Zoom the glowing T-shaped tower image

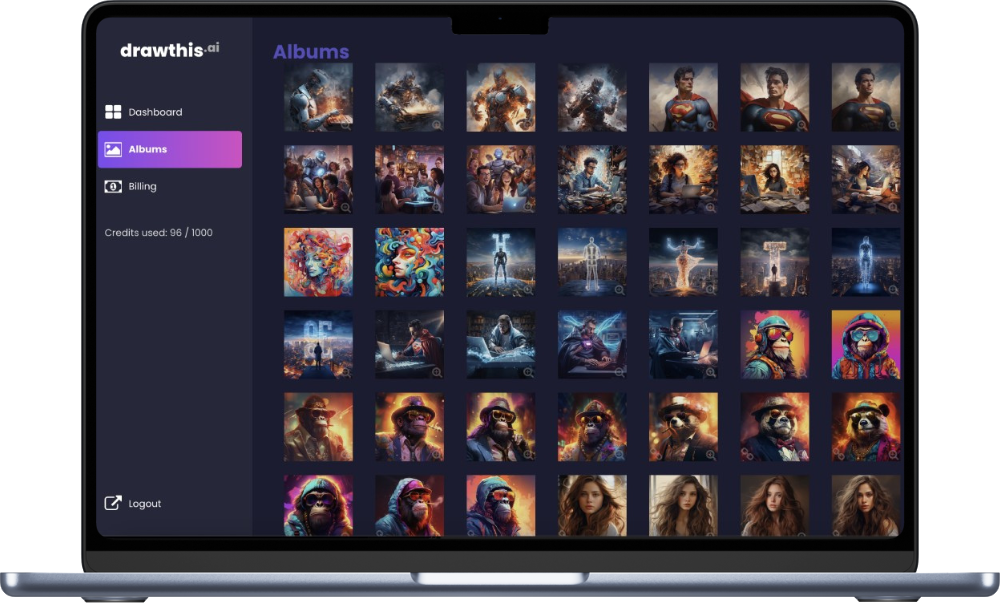coord(802,289)
